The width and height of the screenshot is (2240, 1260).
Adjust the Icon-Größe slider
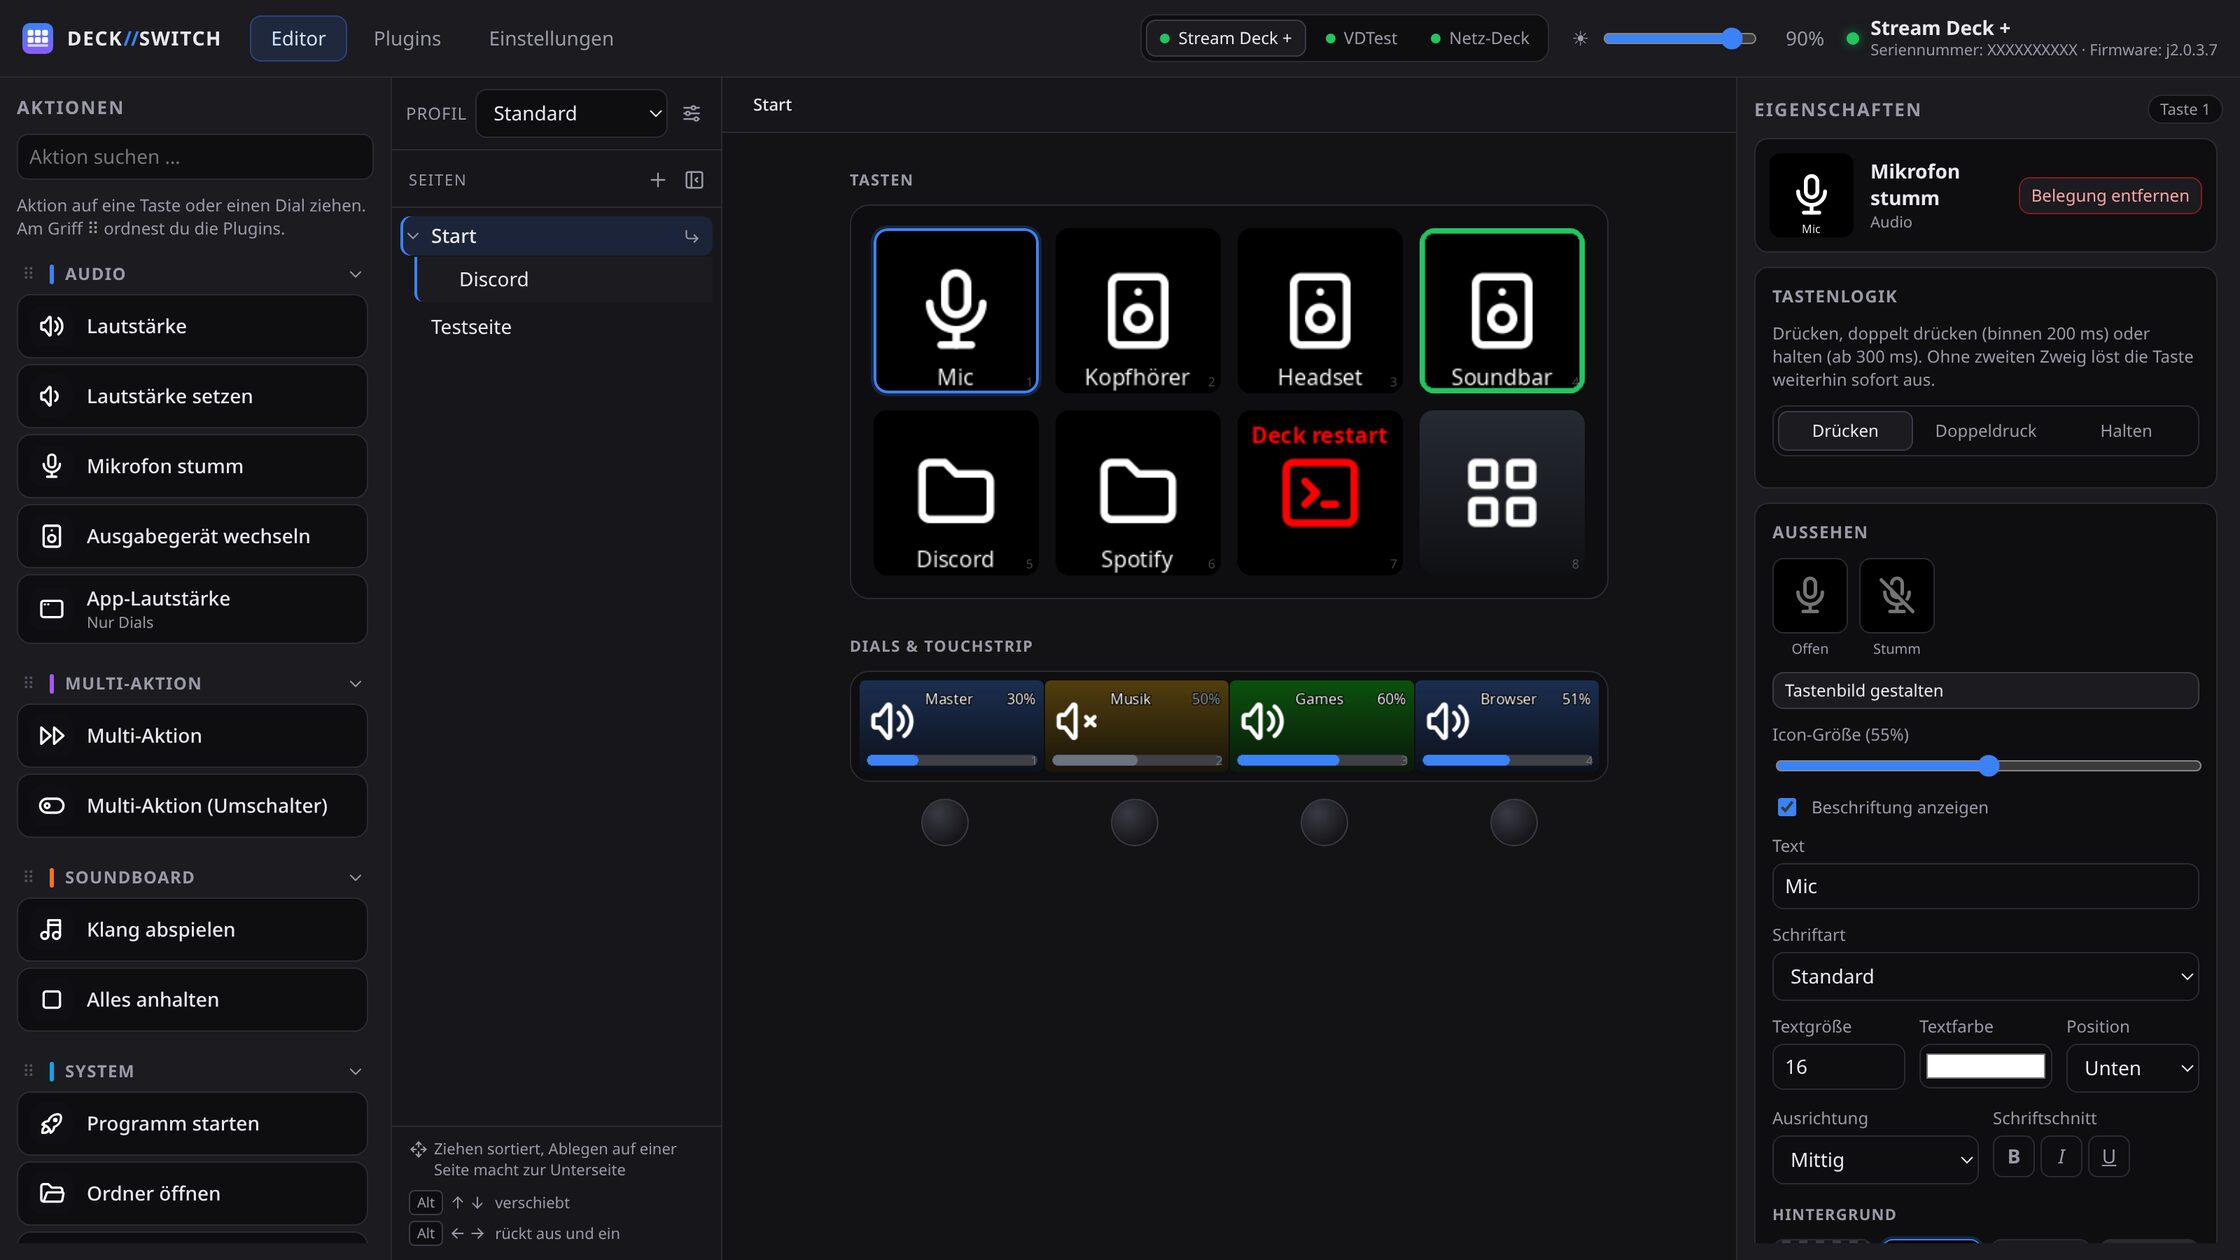(1988, 766)
